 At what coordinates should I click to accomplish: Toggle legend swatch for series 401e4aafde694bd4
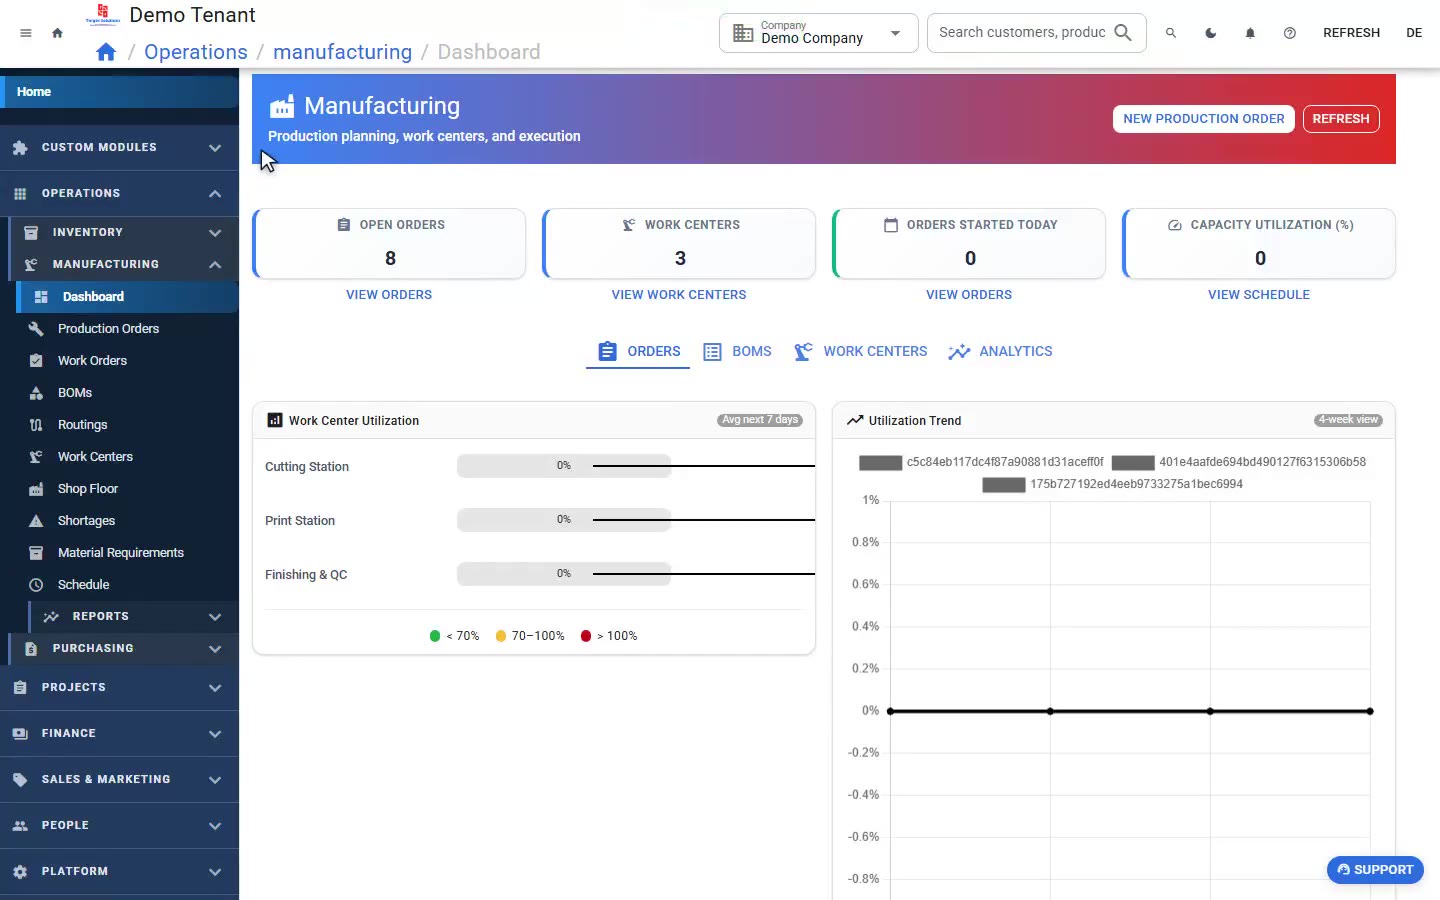click(1133, 462)
